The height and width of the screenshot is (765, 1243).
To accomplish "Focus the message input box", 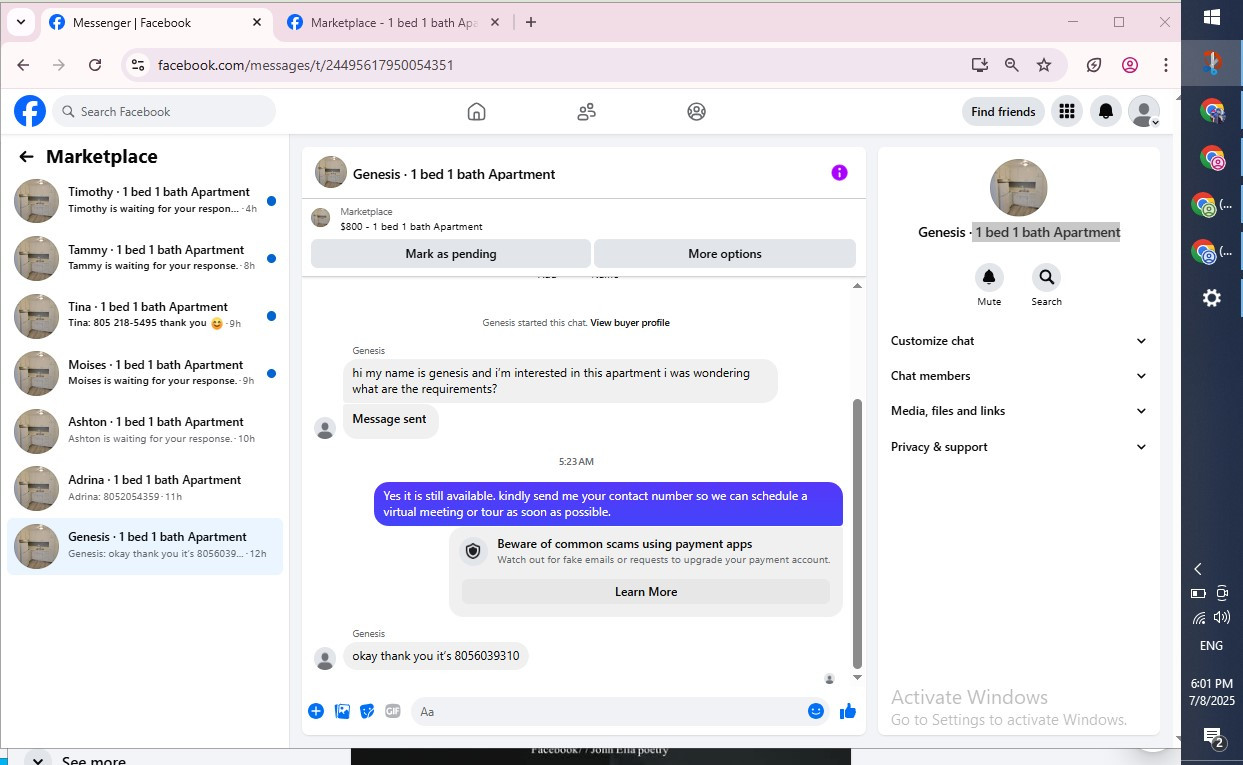I will click(607, 711).
